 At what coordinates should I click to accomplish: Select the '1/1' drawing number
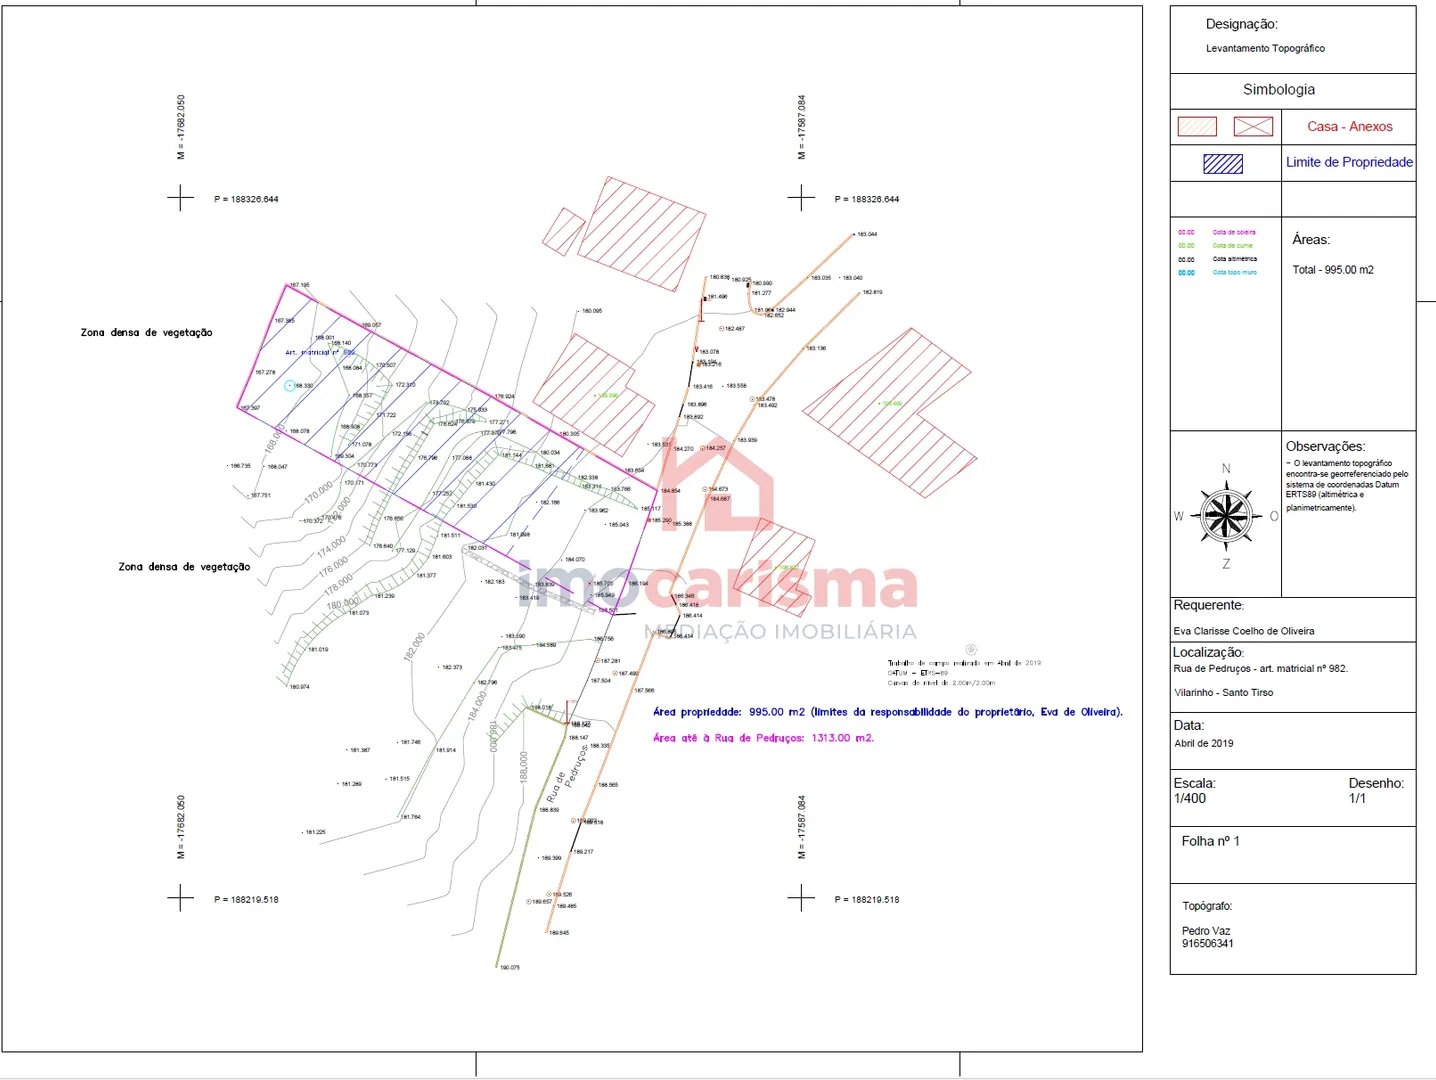[1357, 799]
